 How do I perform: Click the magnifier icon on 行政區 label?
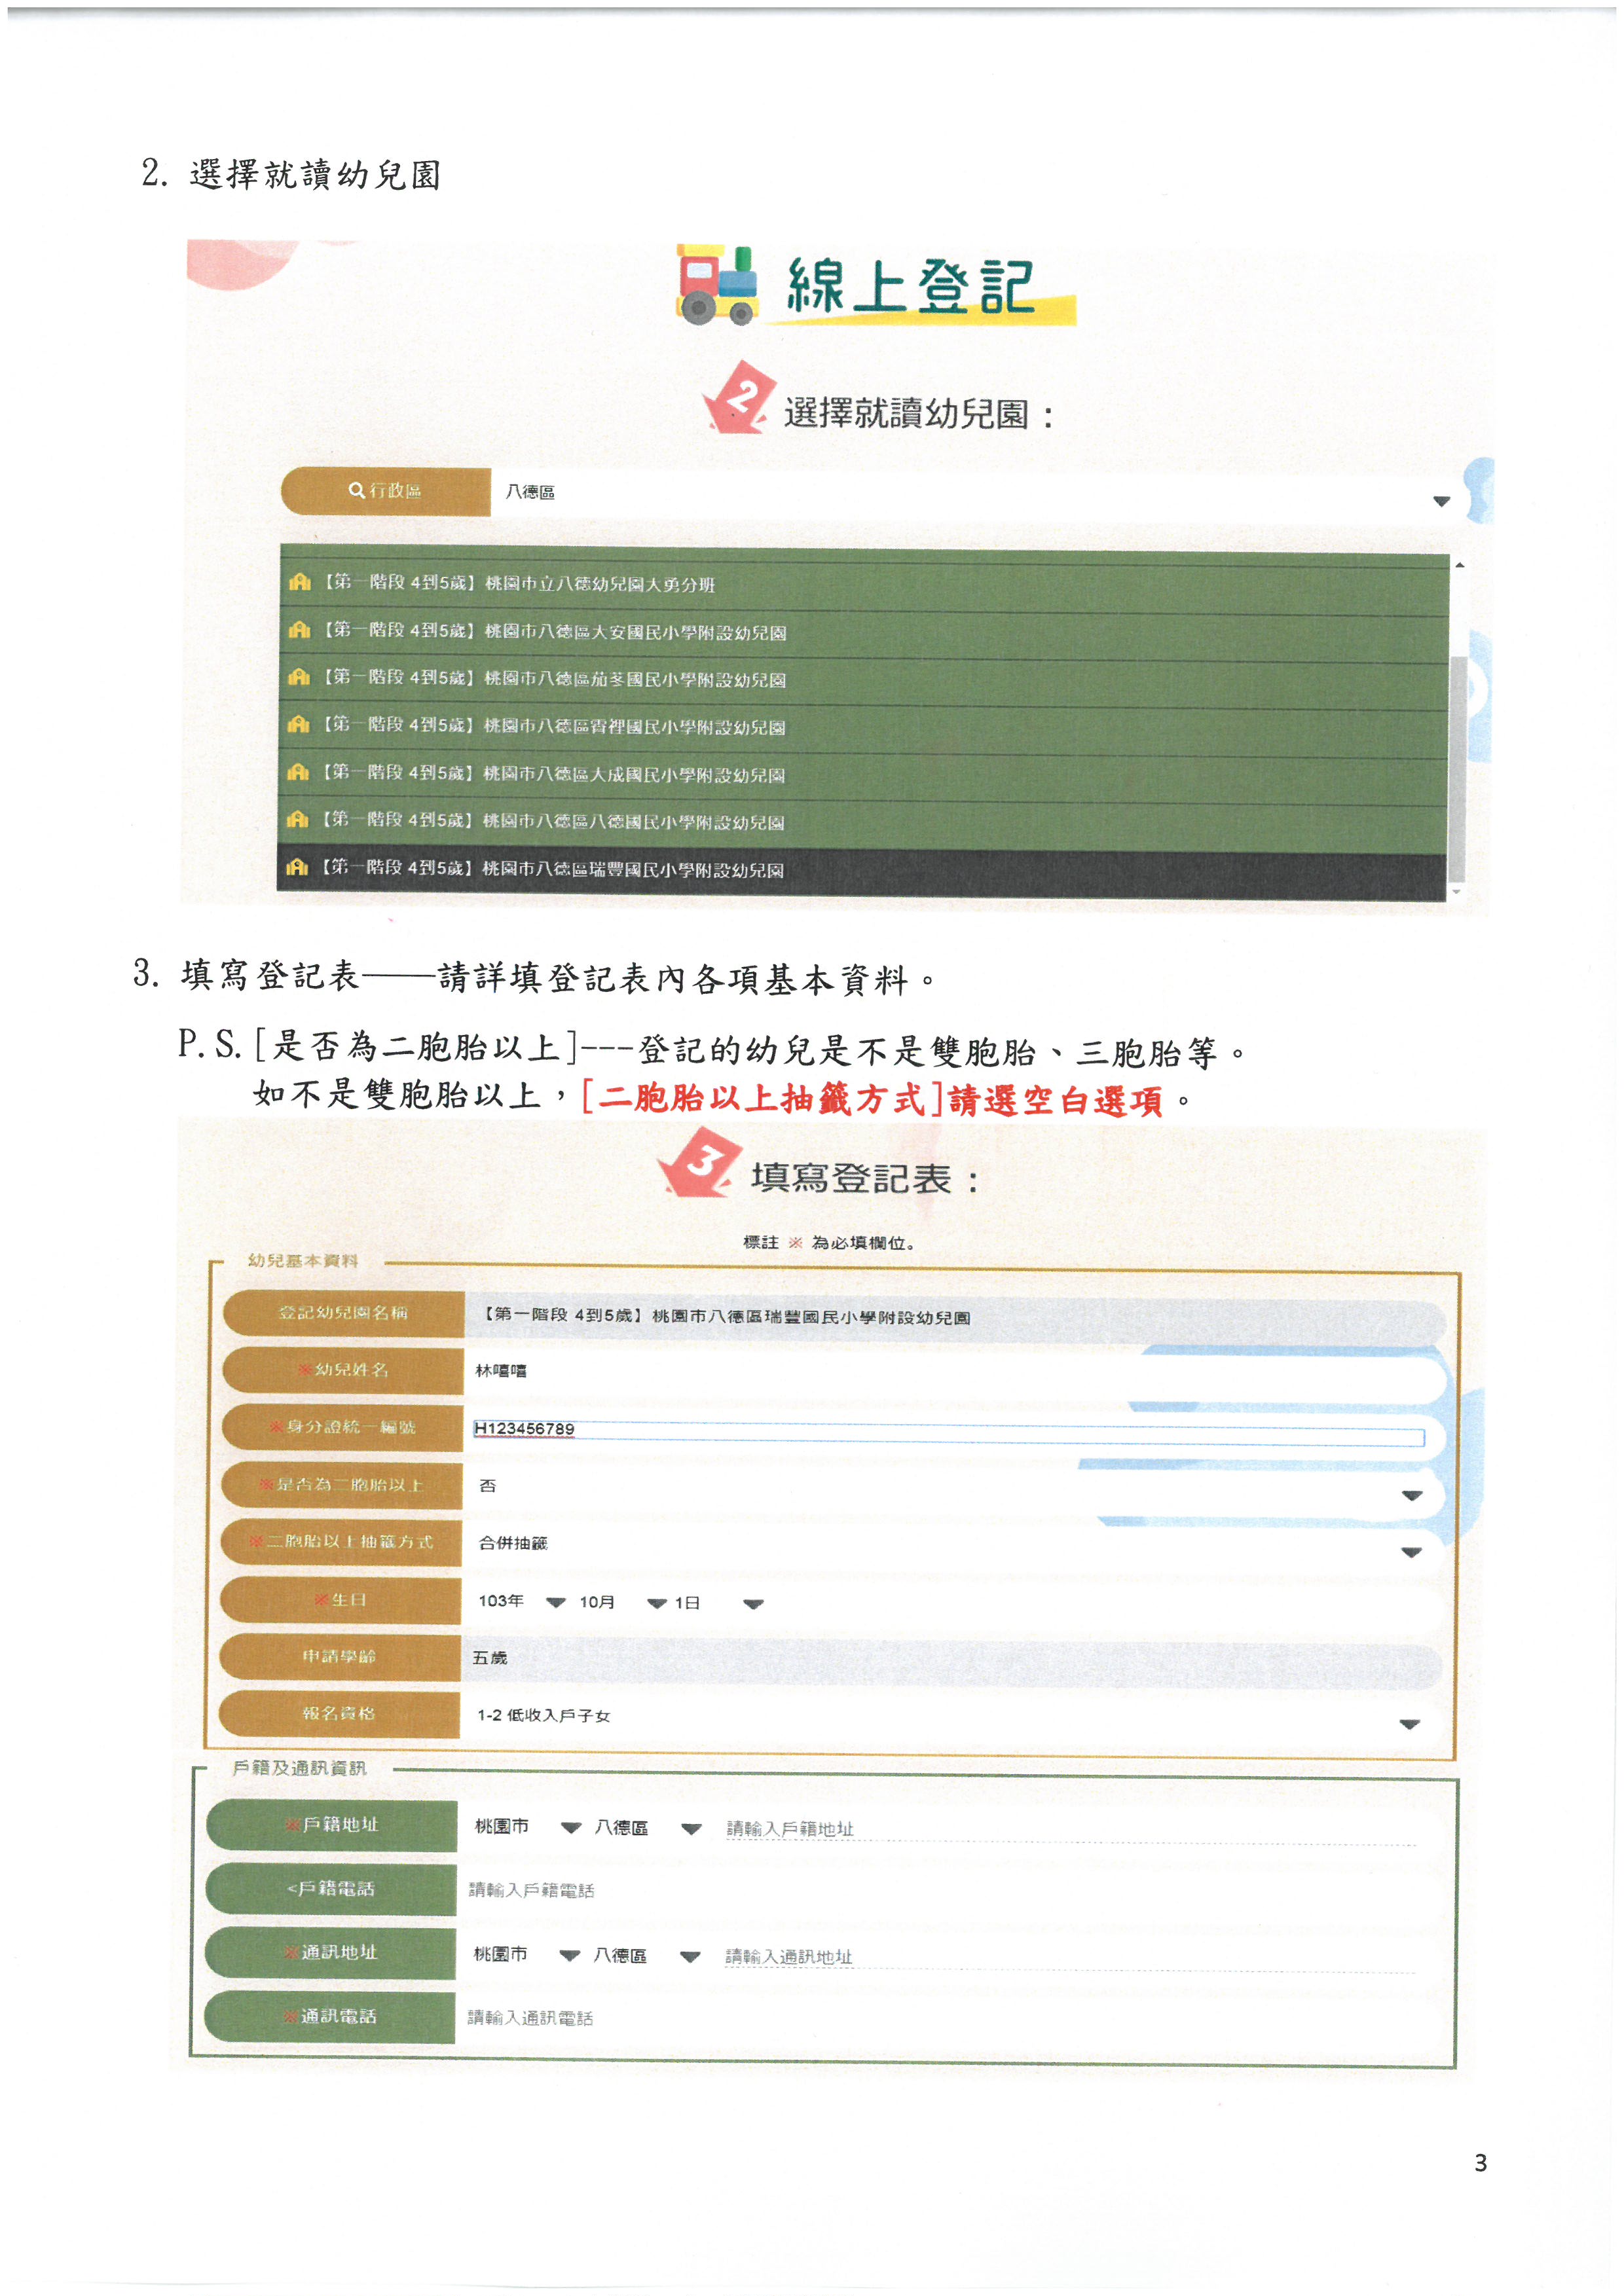point(356,490)
